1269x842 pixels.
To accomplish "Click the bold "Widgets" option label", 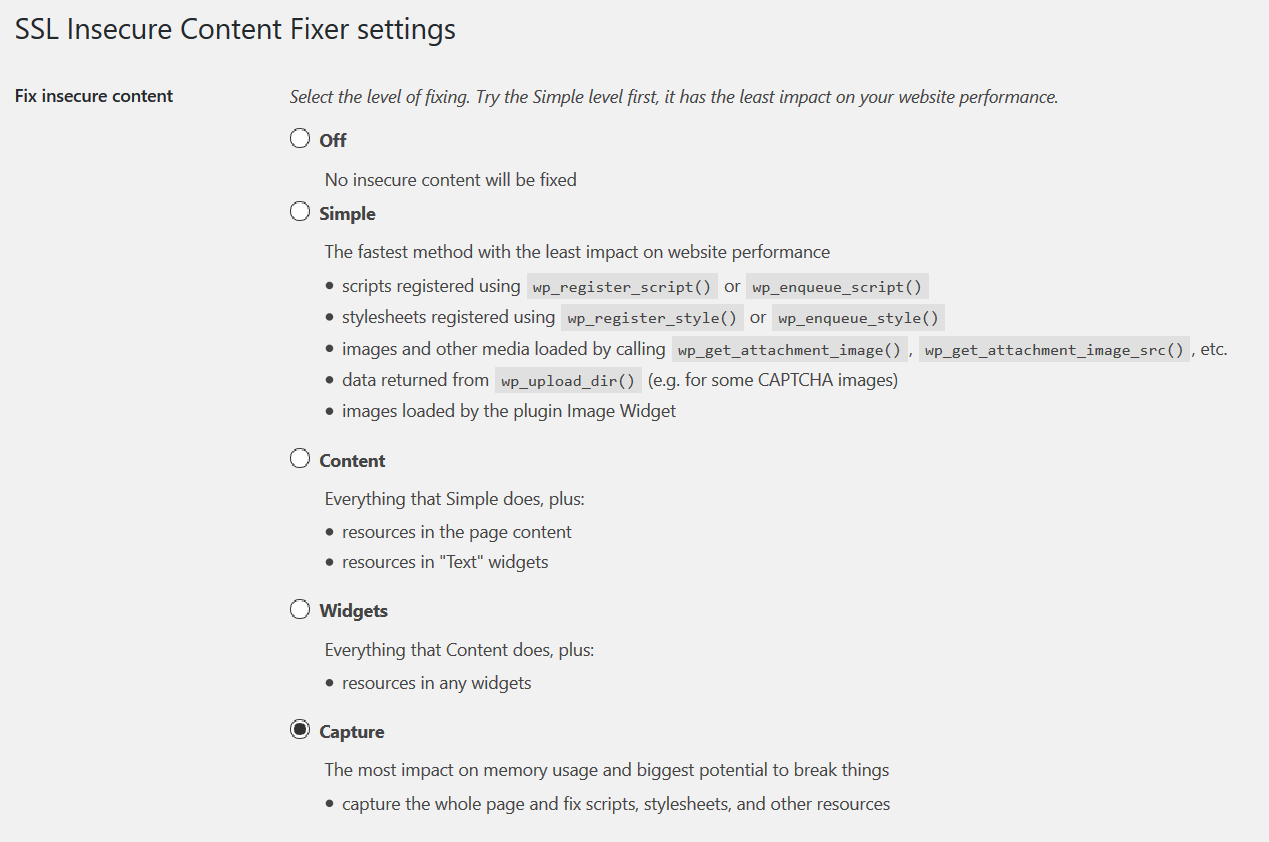I will [353, 611].
